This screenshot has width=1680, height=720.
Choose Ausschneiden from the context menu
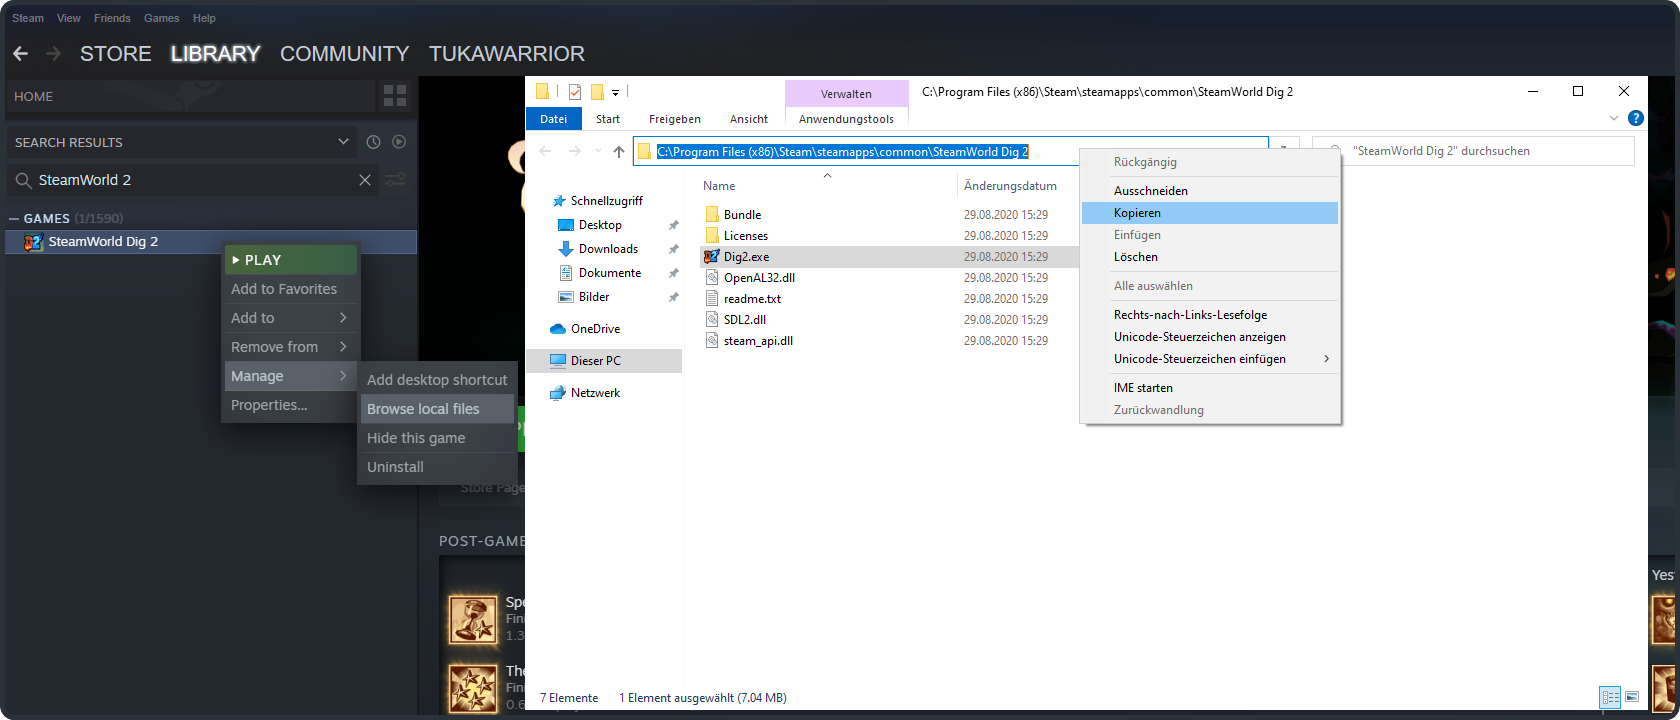tap(1210, 191)
